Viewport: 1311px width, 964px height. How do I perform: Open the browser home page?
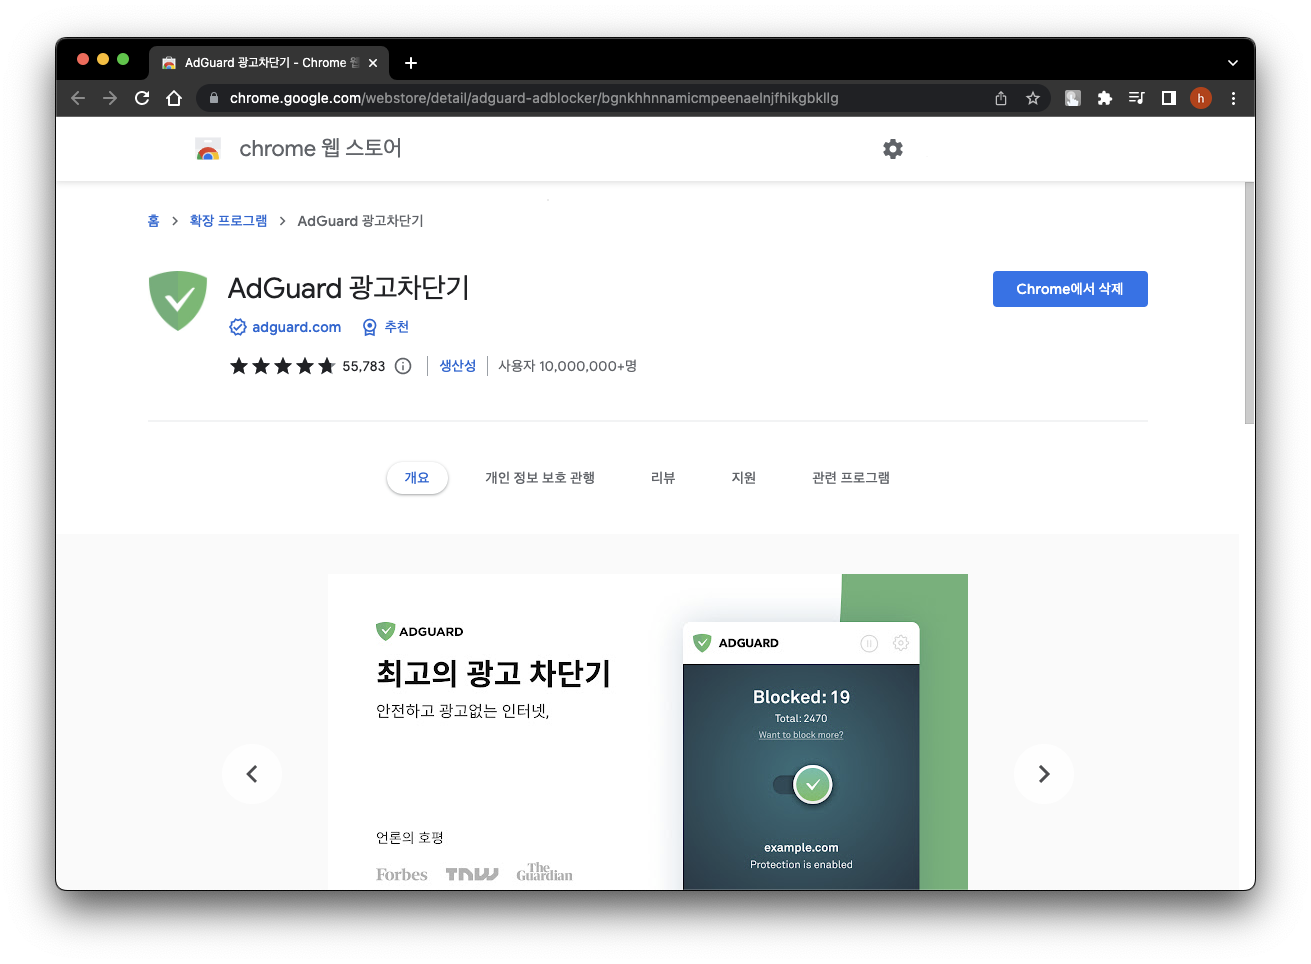(174, 98)
